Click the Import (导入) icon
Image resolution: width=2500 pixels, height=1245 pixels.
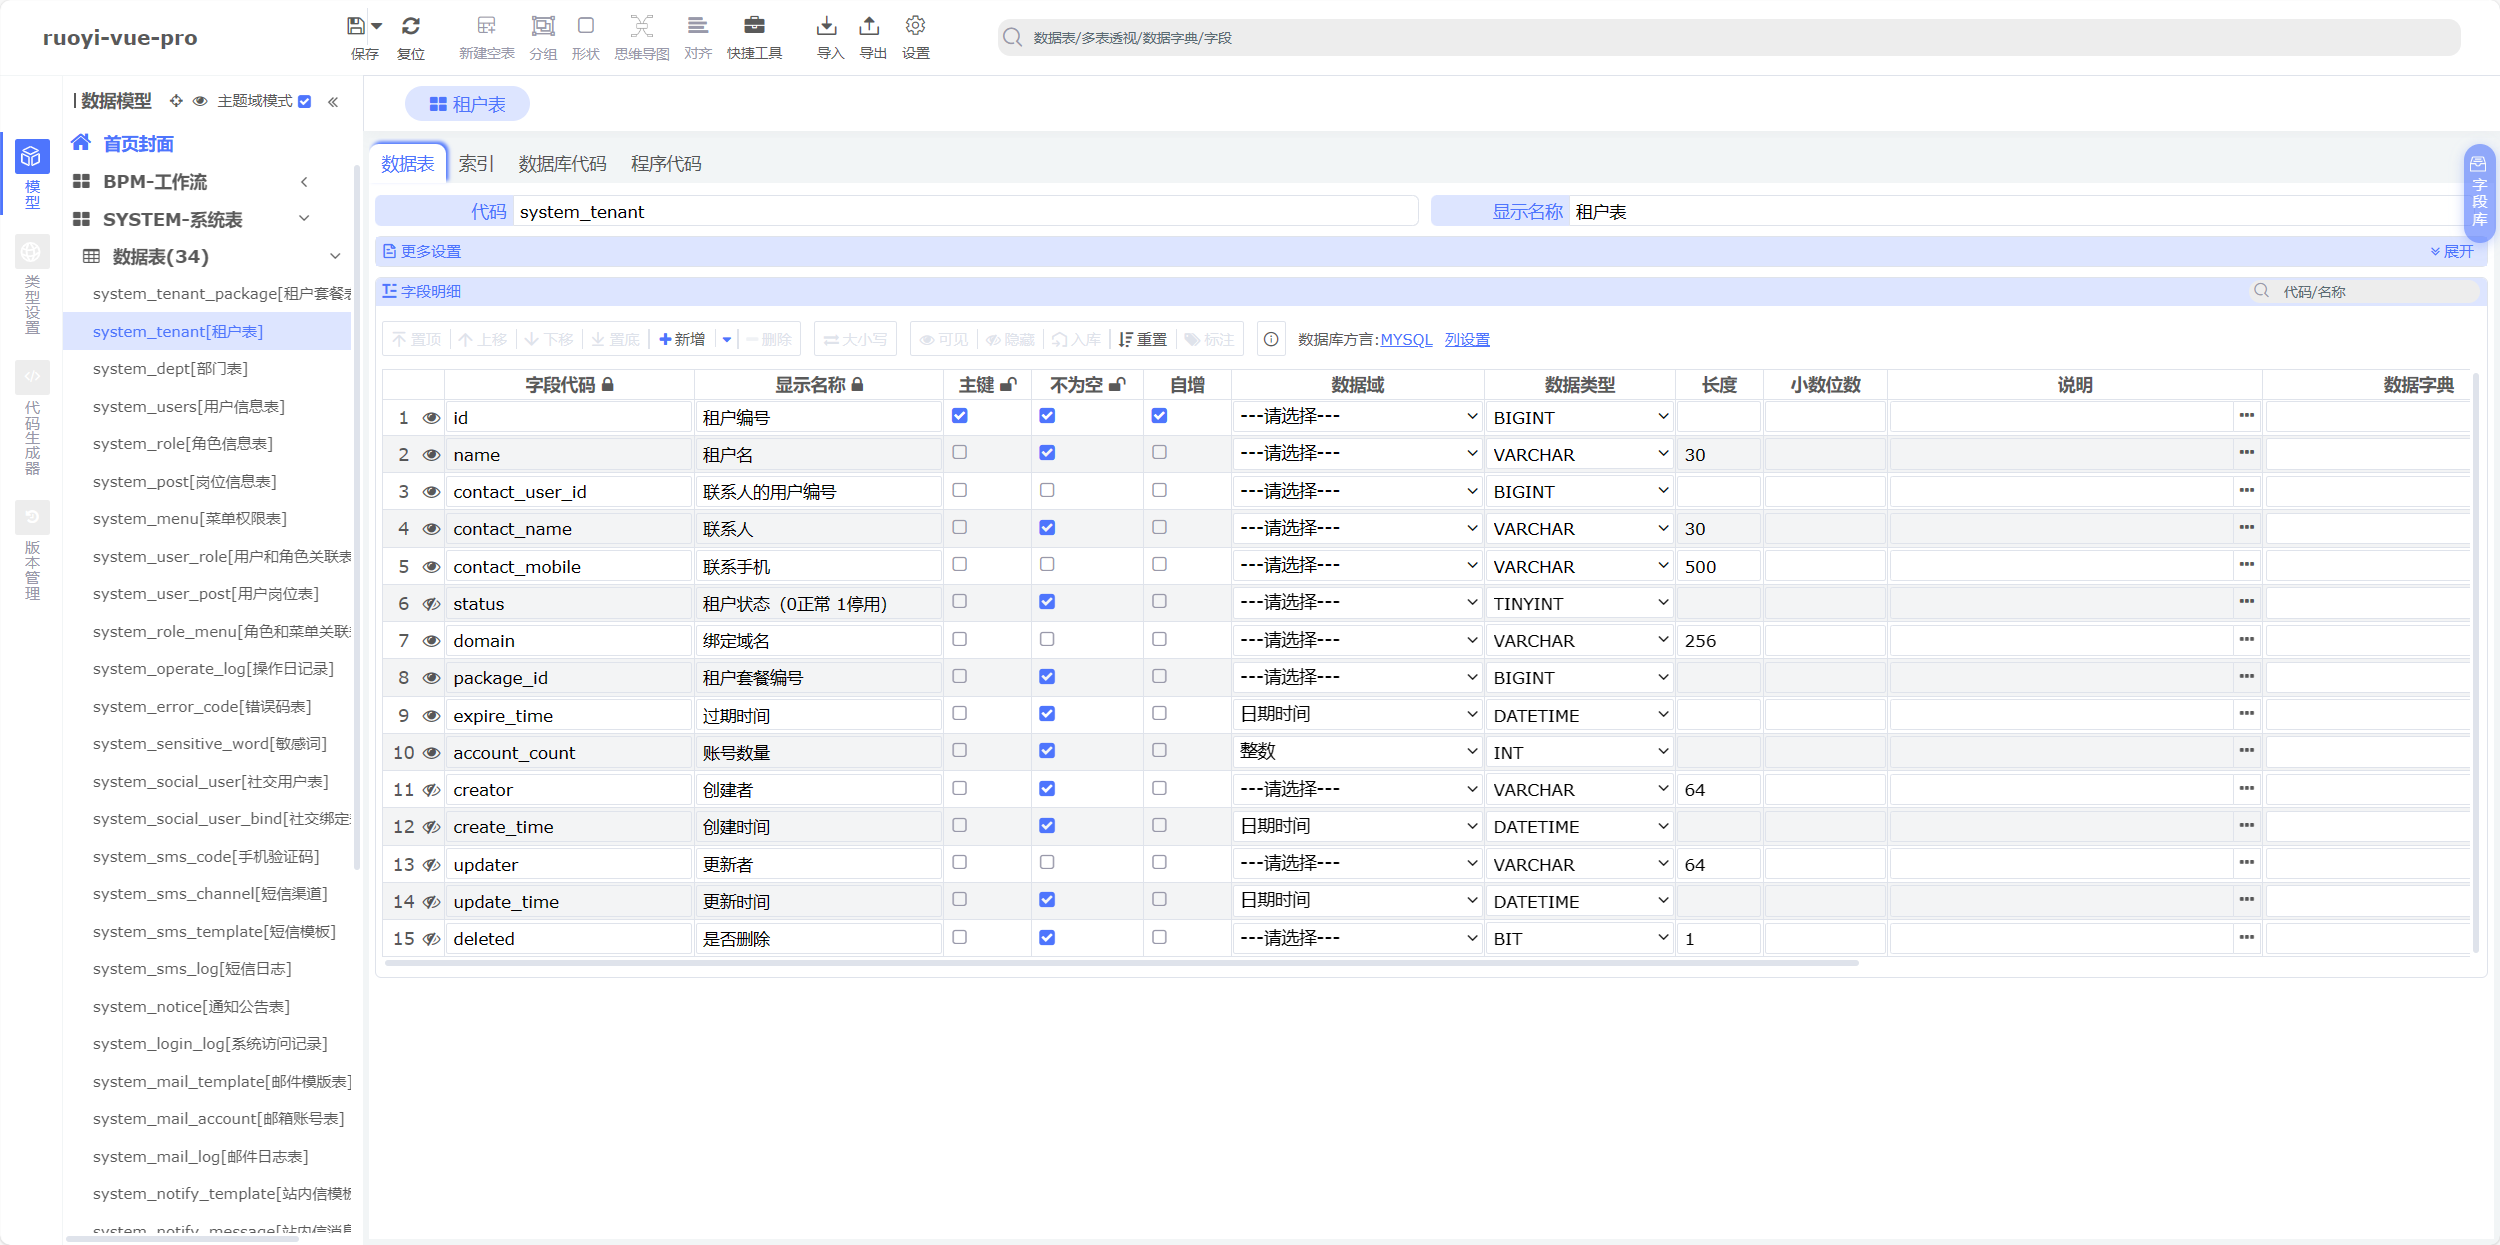point(827,26)
